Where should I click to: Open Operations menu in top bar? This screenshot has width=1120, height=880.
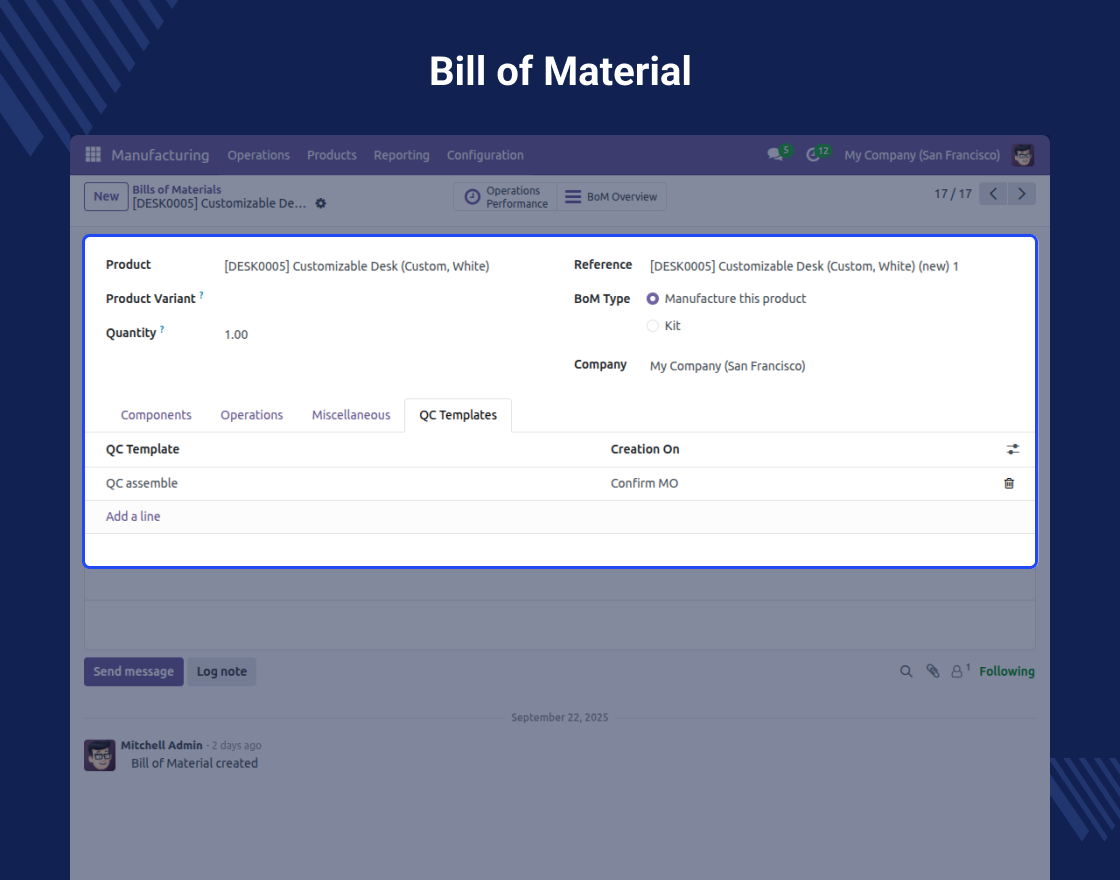click(259, 155)
